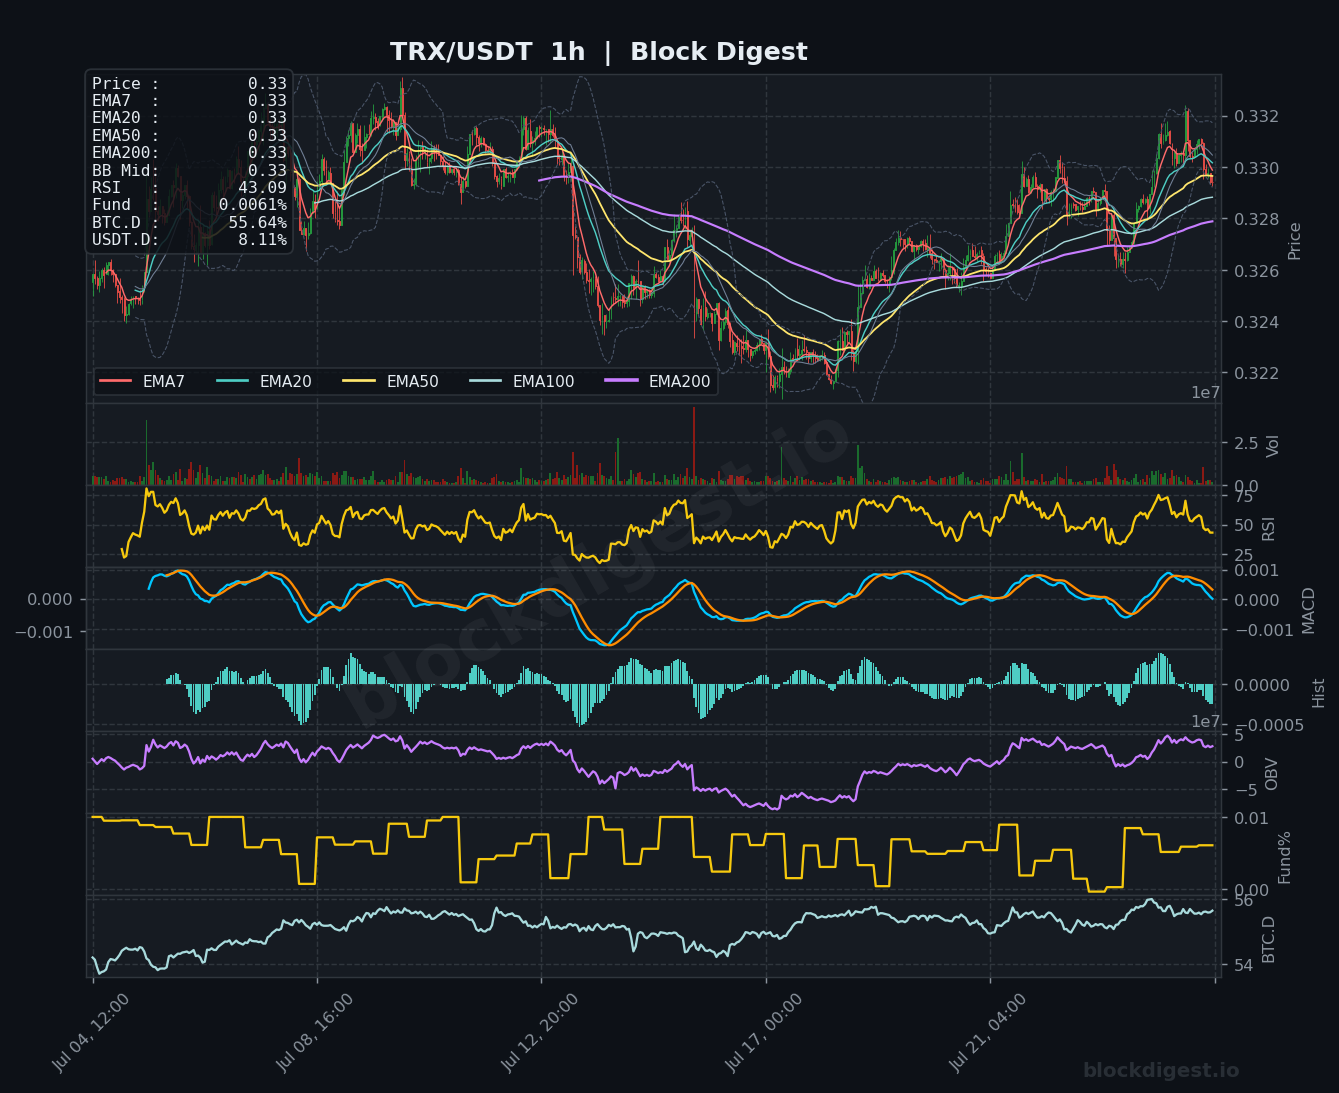Select the RSI 43.09 value in info box
The height and width of the screenshot is (1093, 1339).
(262, 188)
